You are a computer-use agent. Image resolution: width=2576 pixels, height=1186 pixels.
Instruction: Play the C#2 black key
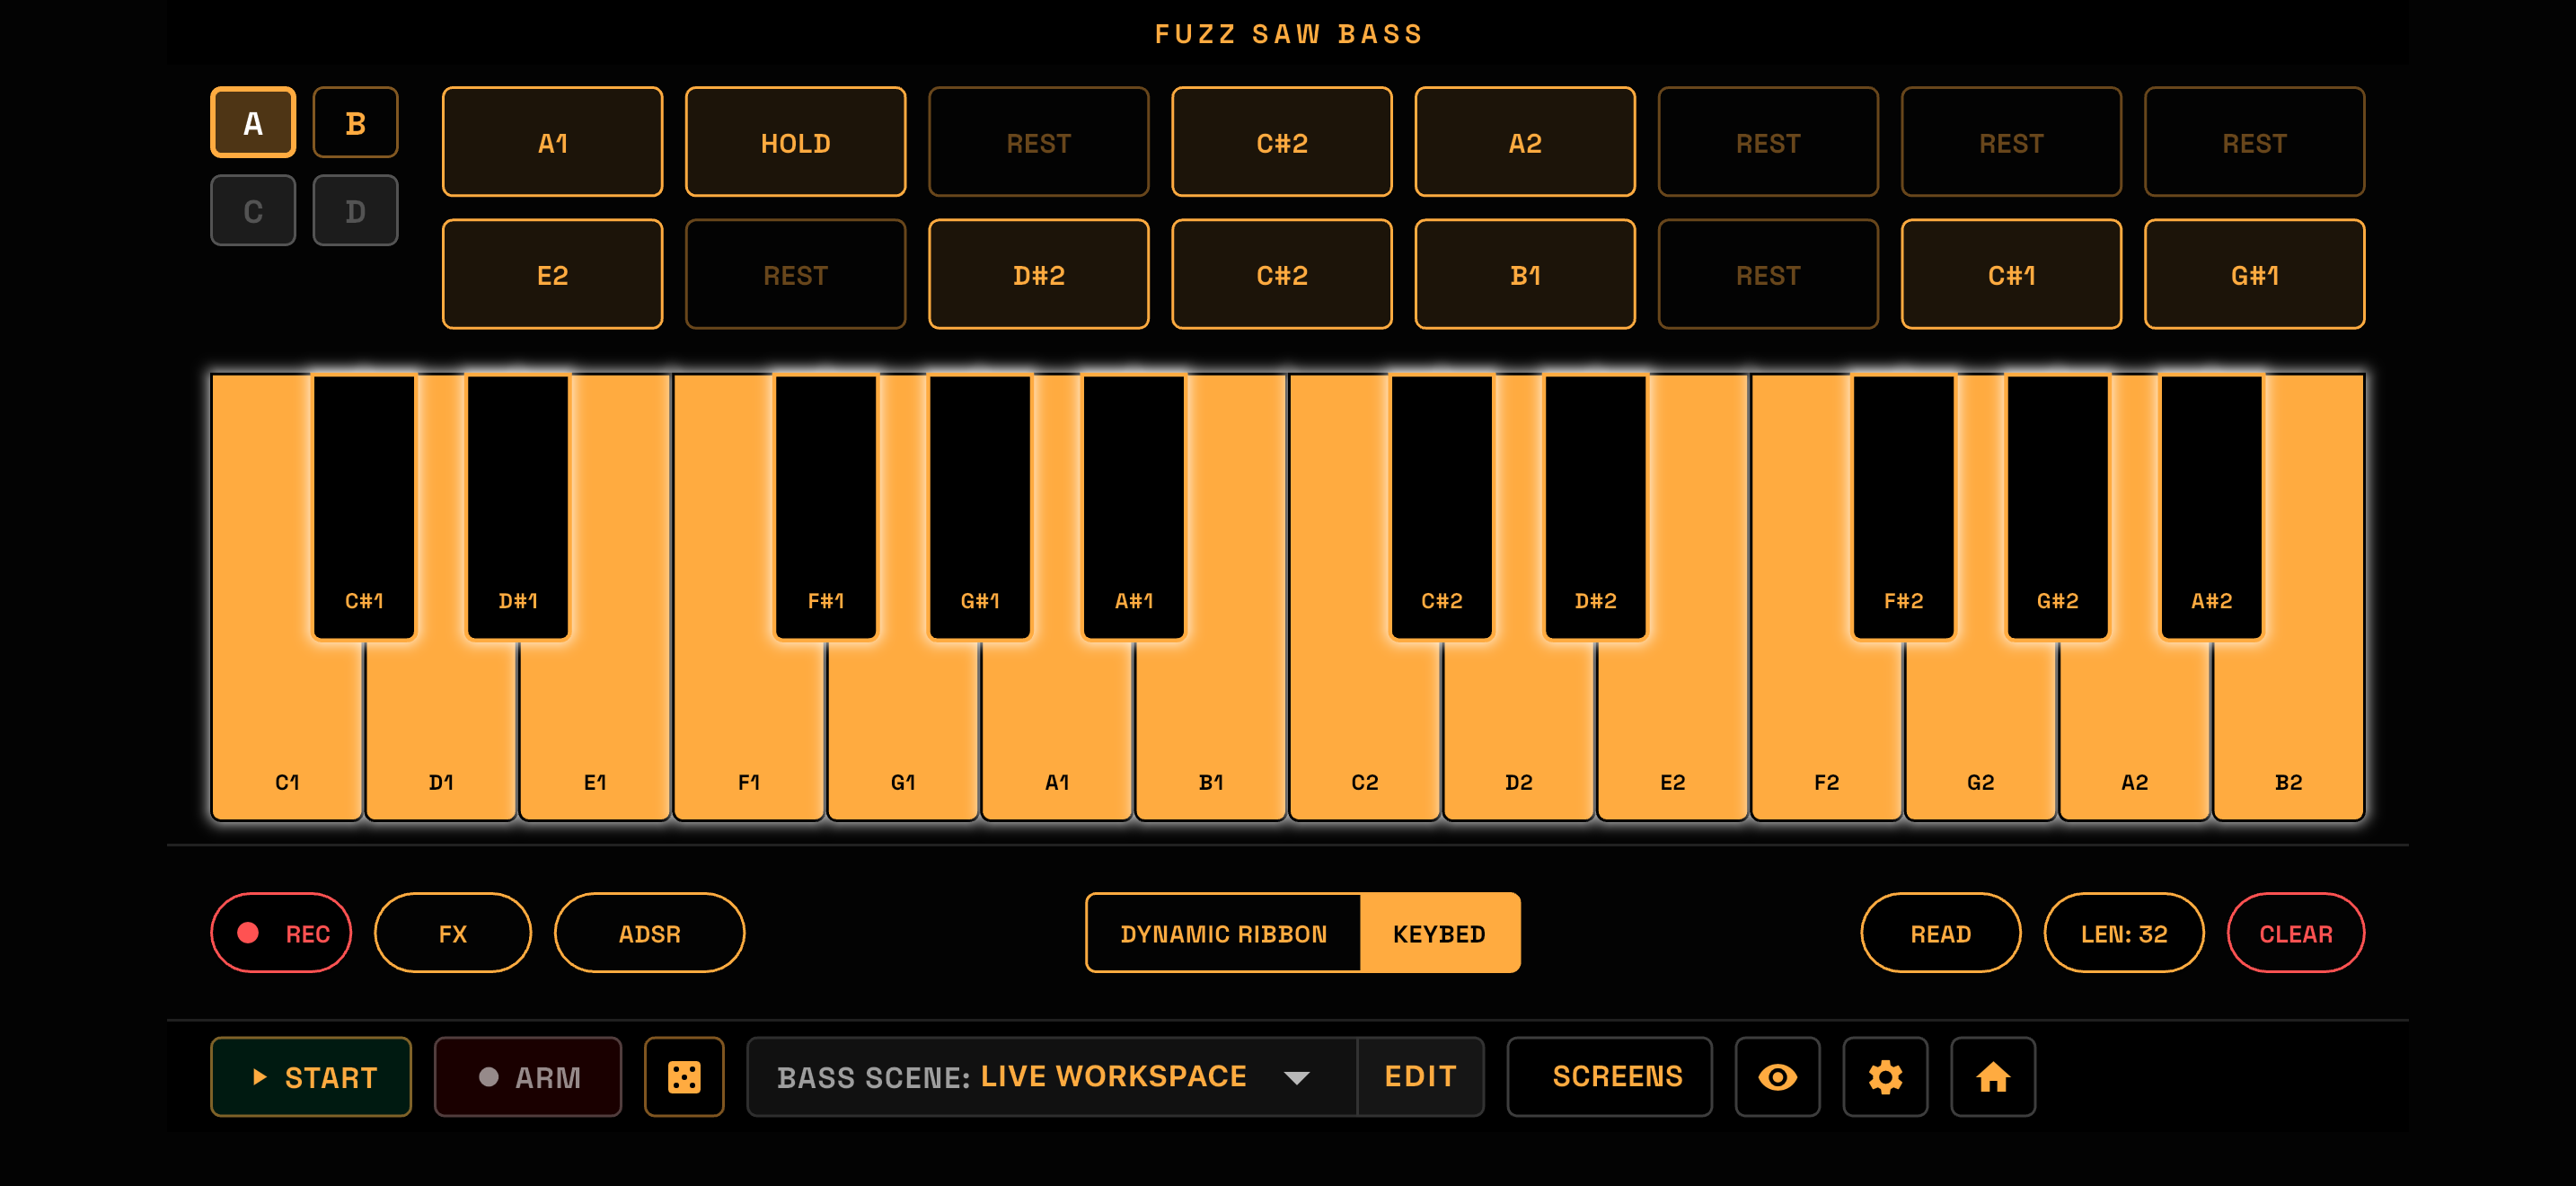pos(1442,507)
